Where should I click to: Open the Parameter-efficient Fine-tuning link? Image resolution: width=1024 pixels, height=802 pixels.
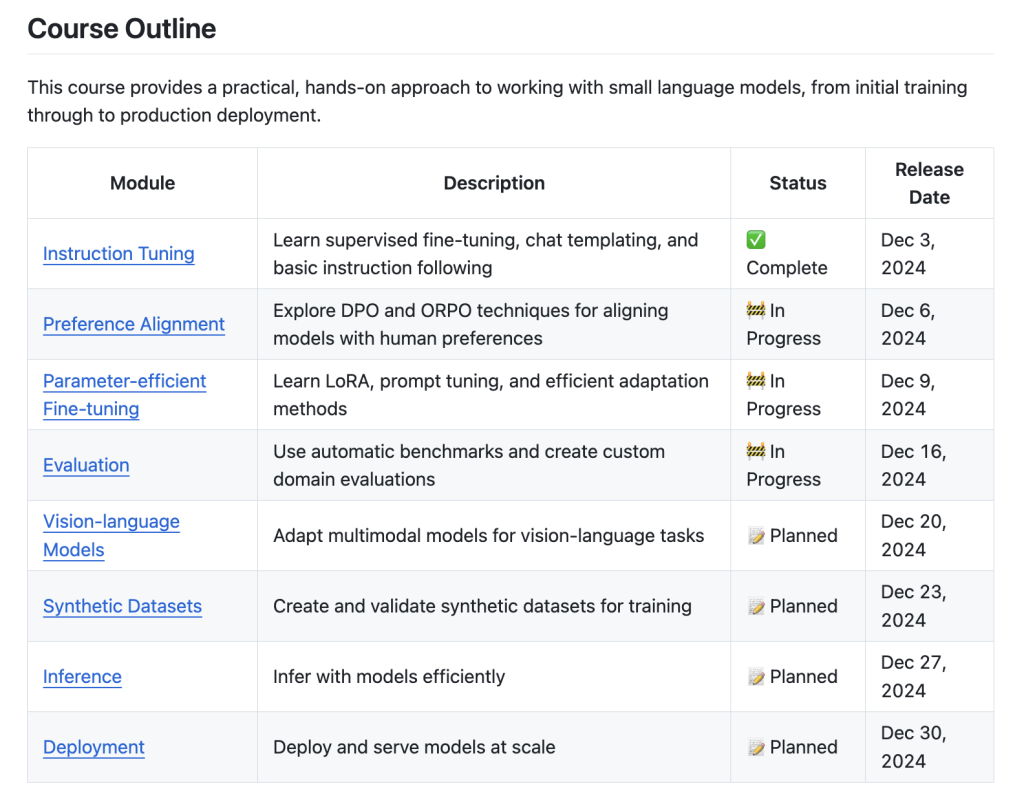(125, 394)
